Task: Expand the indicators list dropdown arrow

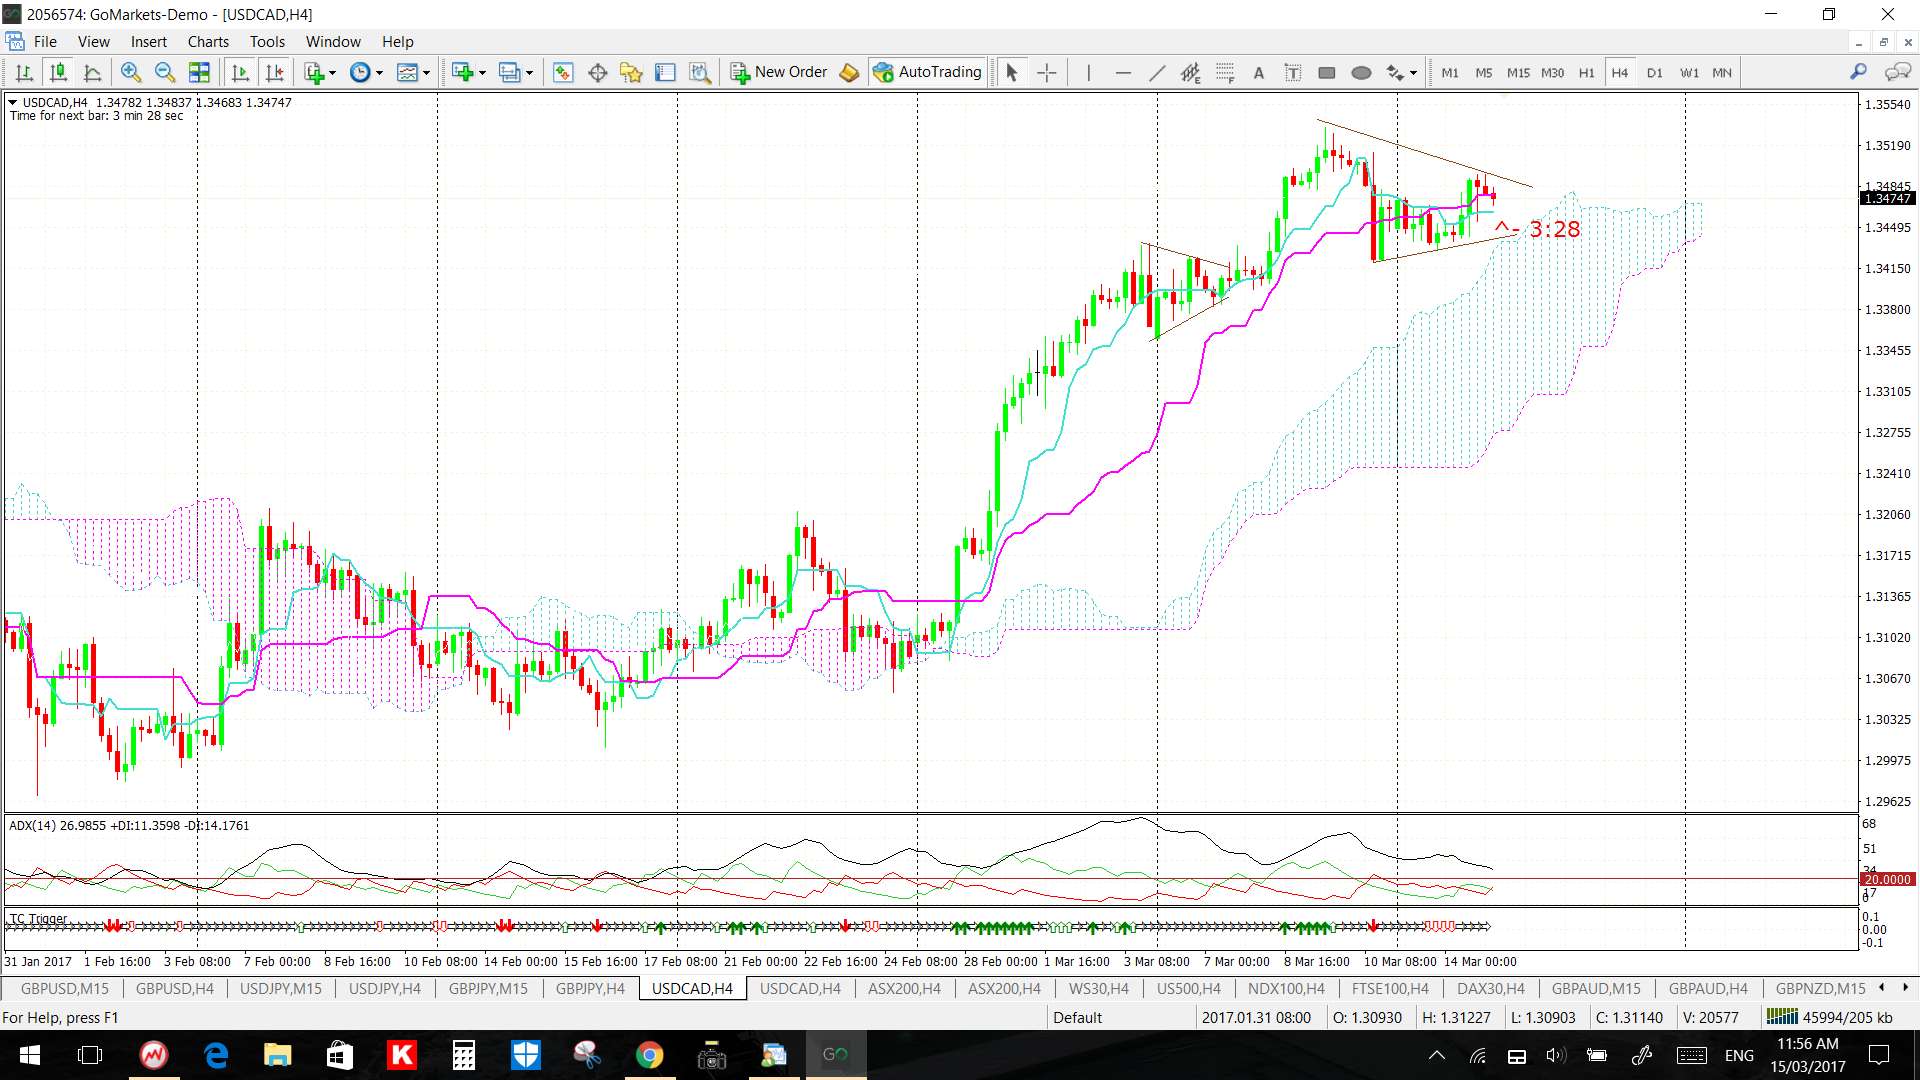Action: [x=332, y=72]
